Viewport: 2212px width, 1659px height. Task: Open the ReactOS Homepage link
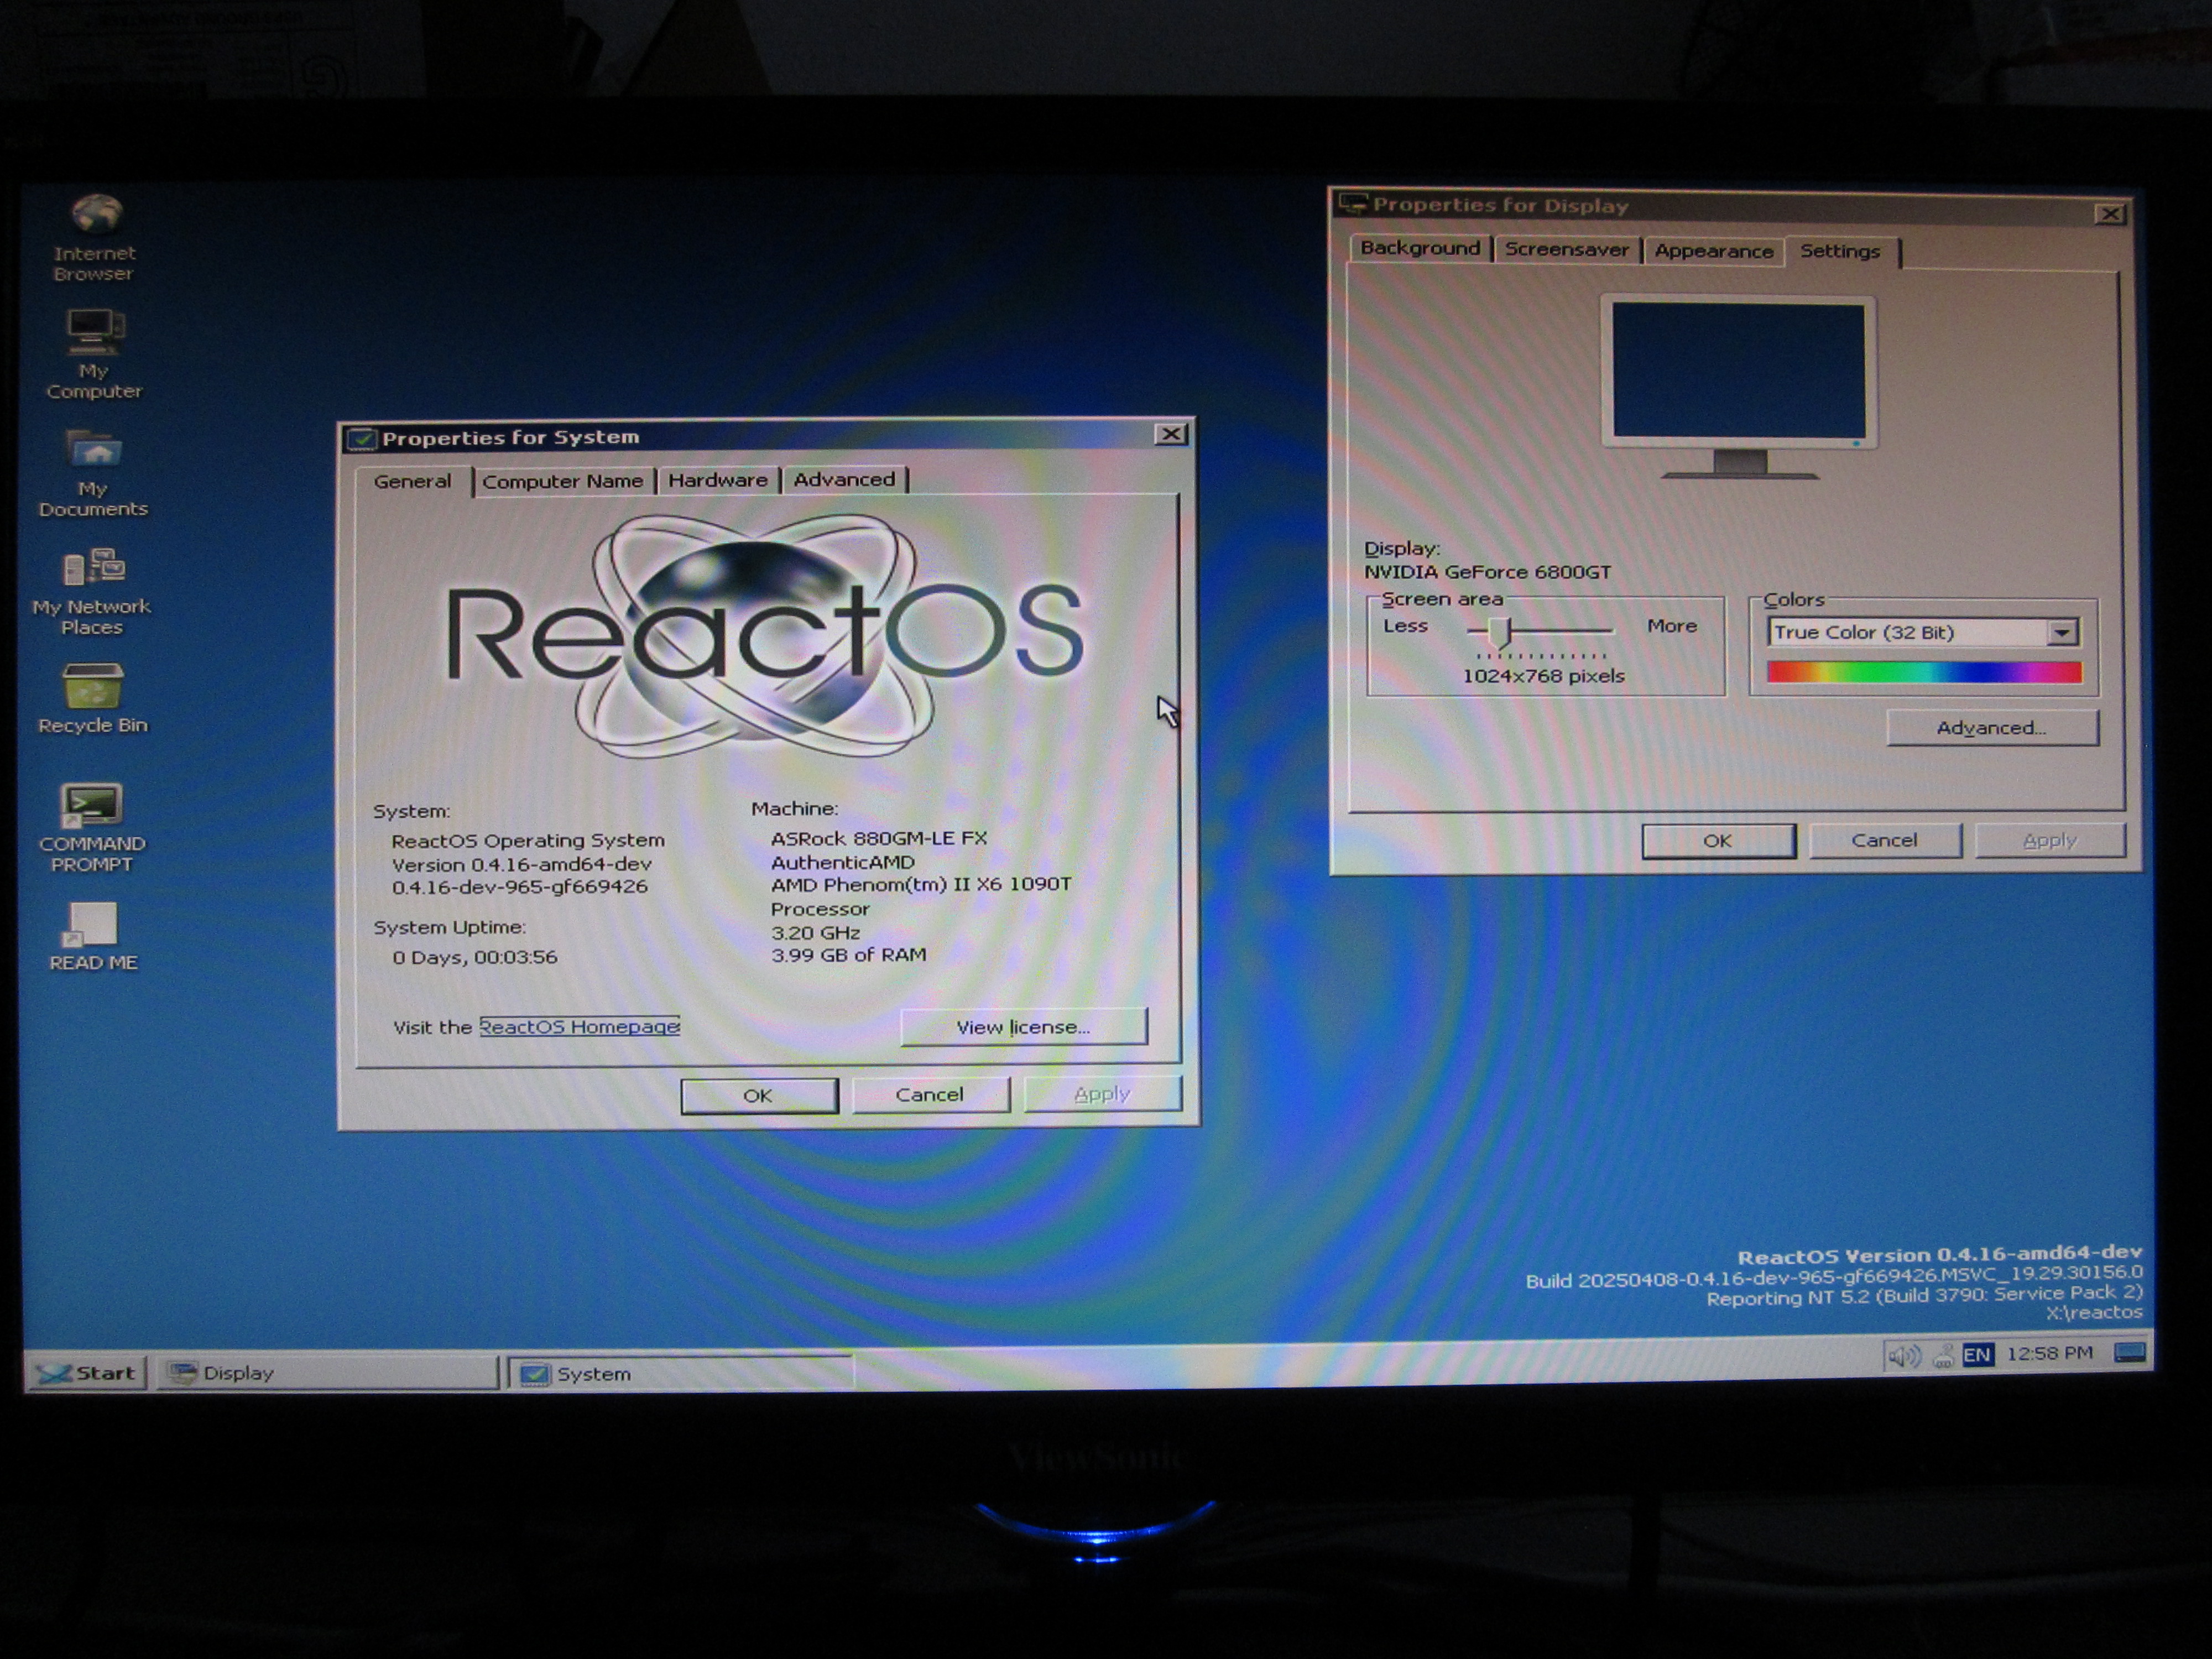pos(580,1026)
